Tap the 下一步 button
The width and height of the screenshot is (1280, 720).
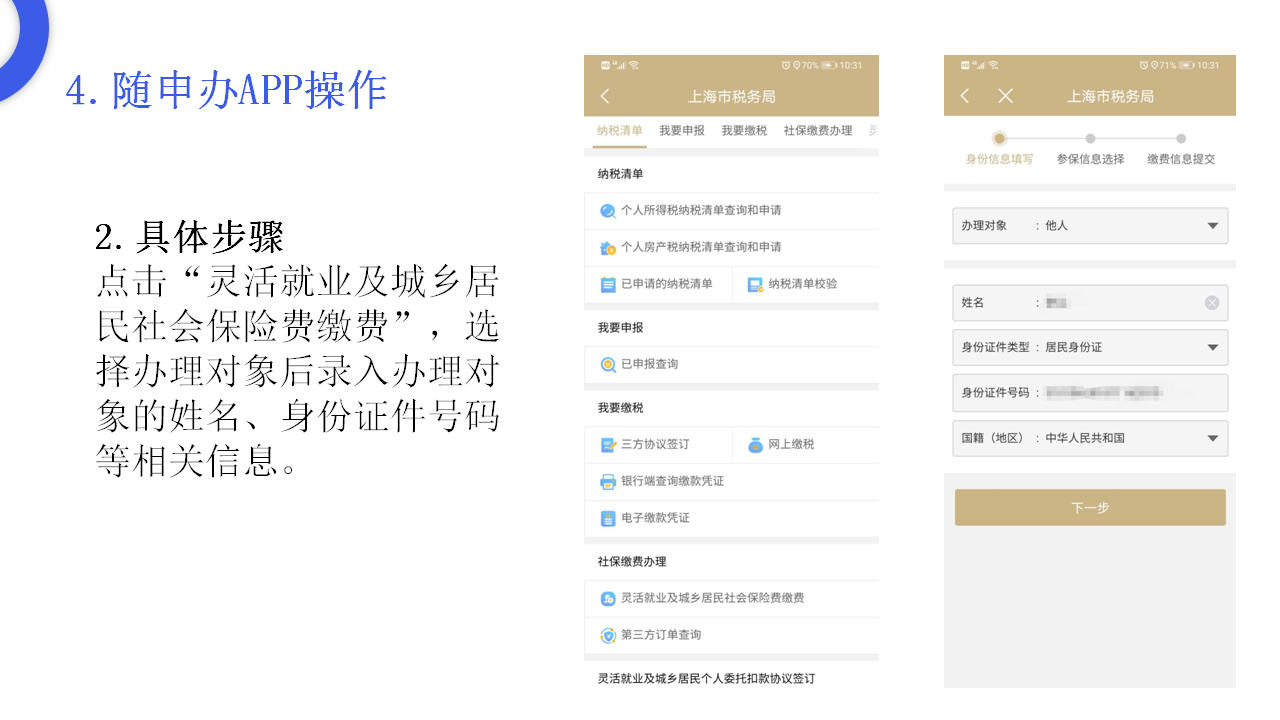[x=1090, y=508]
